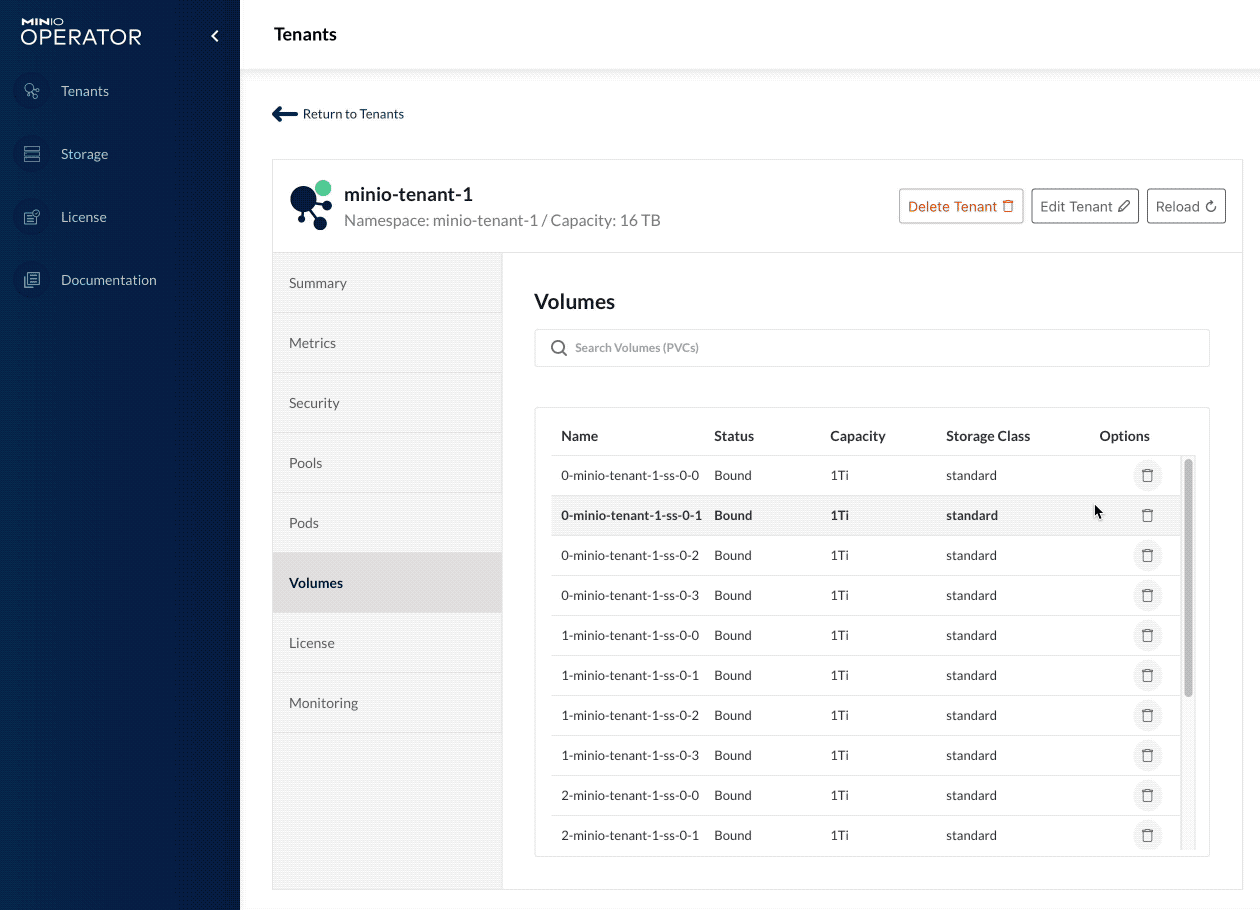Select volume name 1-minio-tenant-1-ss-0-2

[x=630, y=716]
